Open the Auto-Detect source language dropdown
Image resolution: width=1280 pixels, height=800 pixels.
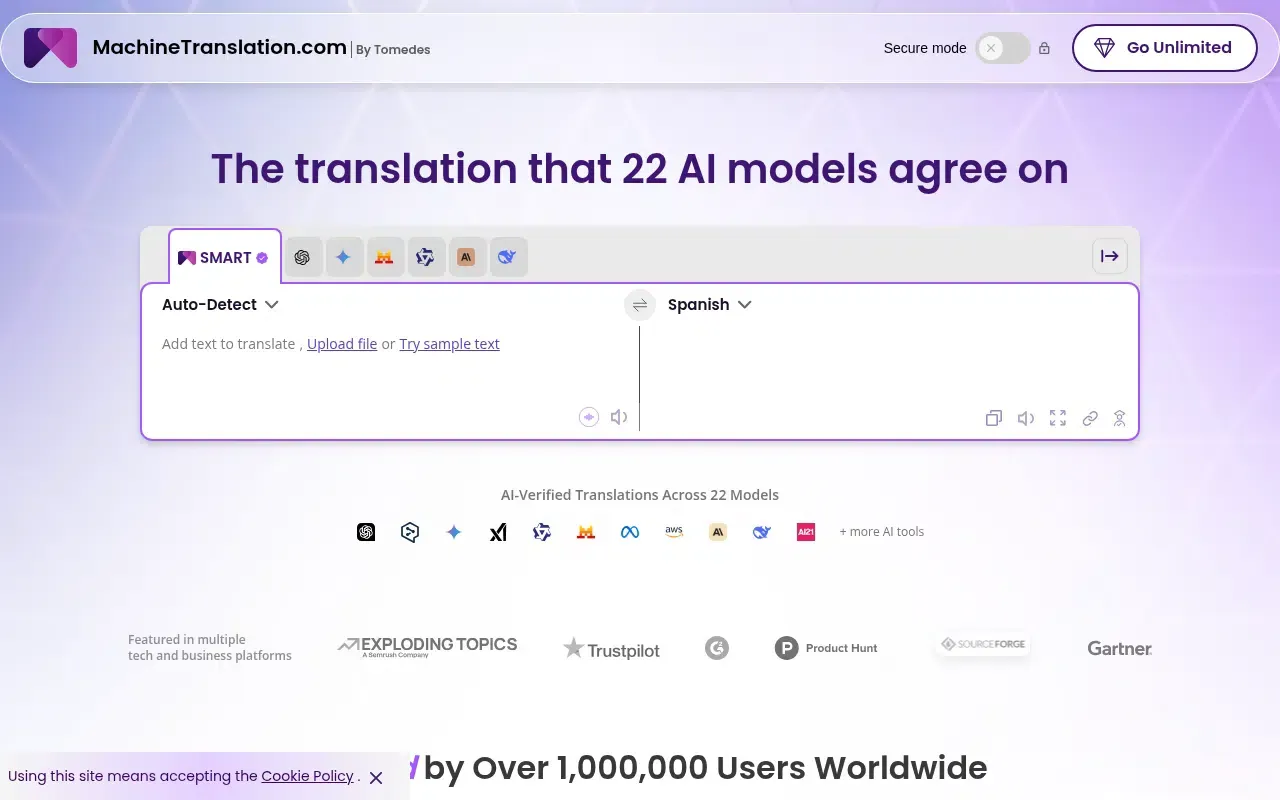[220, 304]
